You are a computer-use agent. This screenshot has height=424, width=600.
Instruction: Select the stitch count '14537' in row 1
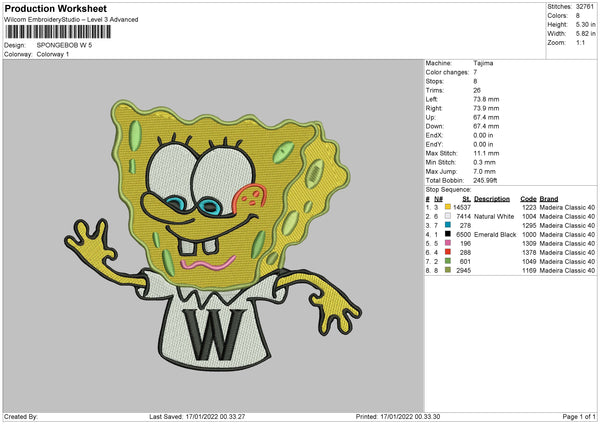(462, 207)
